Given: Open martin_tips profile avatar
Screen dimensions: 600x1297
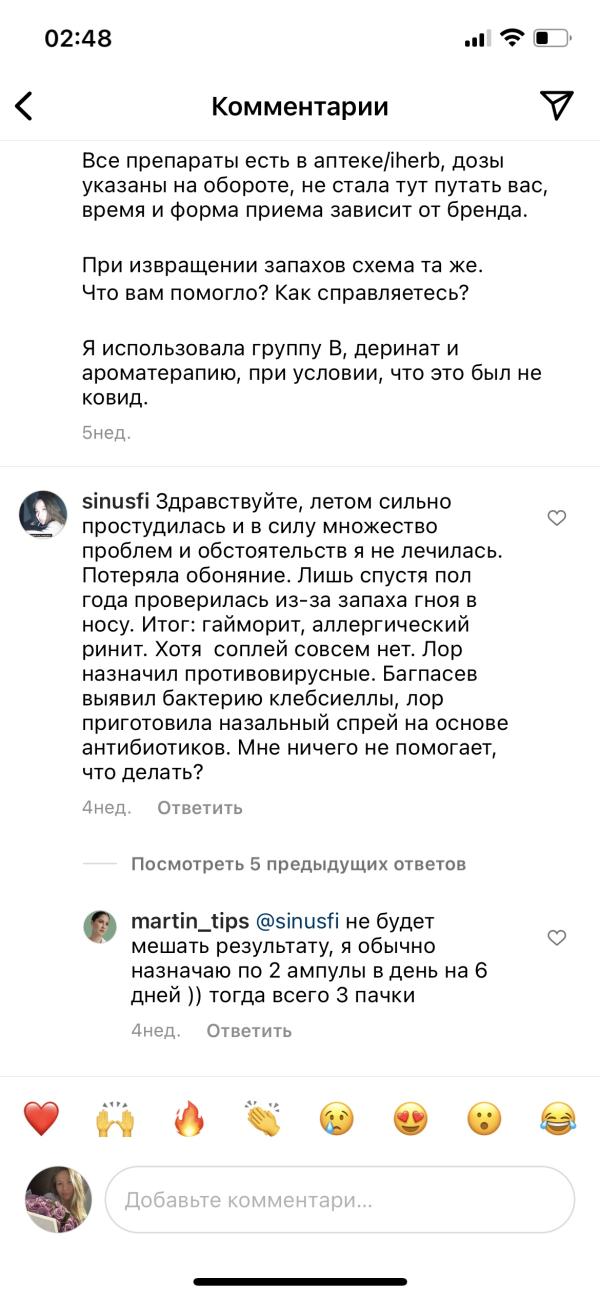Looking at the screenshot, I should (100, 927).
